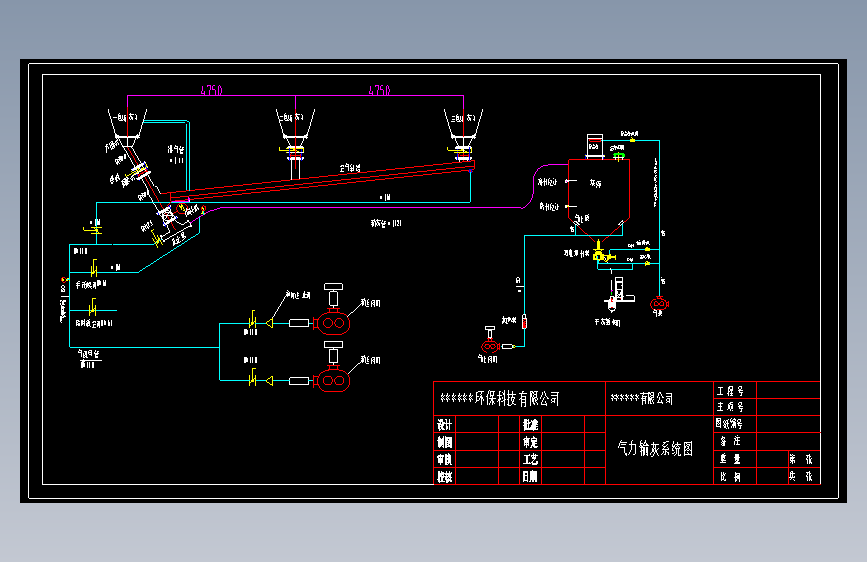Select the small red blower below the silo pipe
867x562 pixels.
490,347
